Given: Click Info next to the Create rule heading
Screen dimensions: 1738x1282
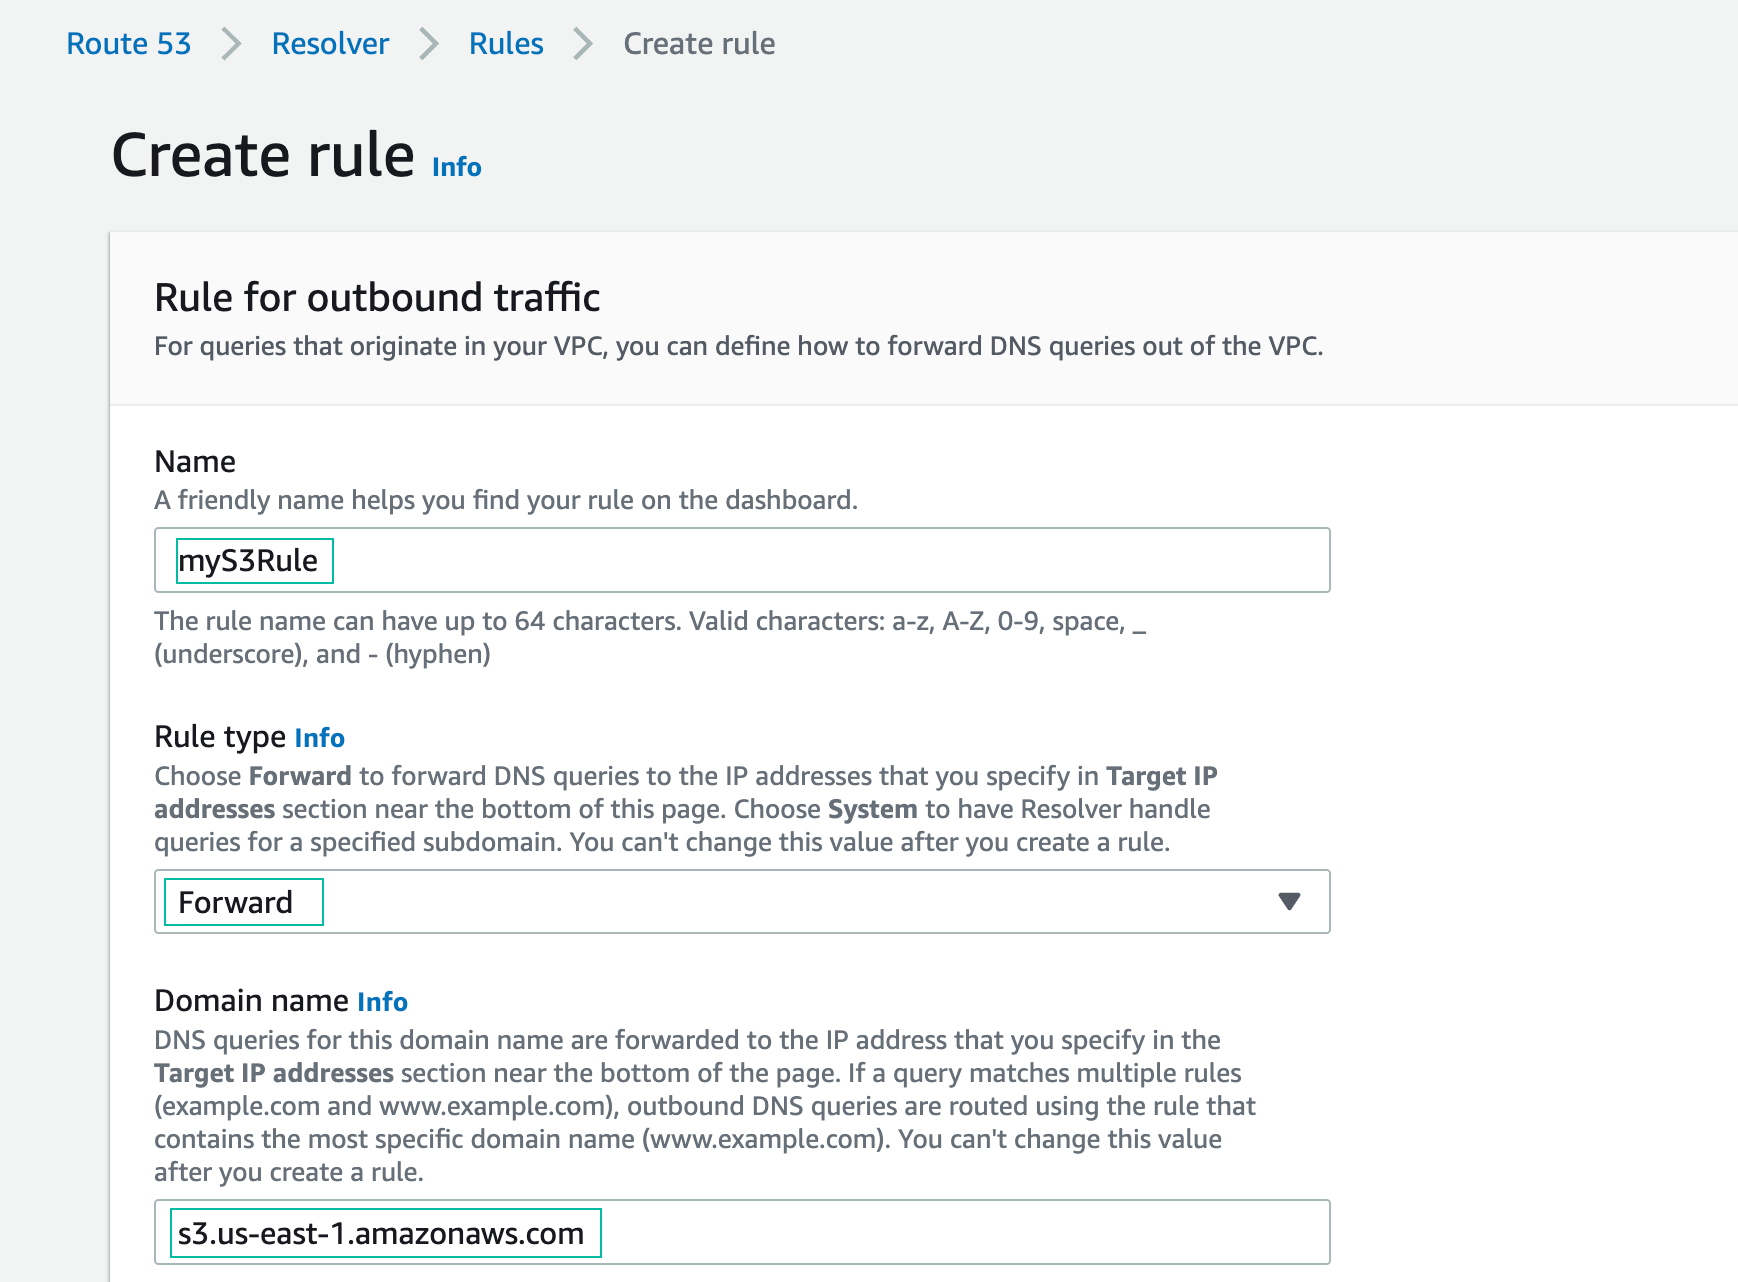Looking at the screenshot, I should point(455,167).
